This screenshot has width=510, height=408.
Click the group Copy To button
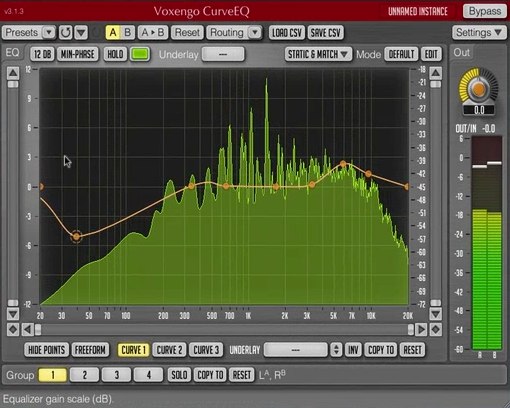tap(210, 375)
